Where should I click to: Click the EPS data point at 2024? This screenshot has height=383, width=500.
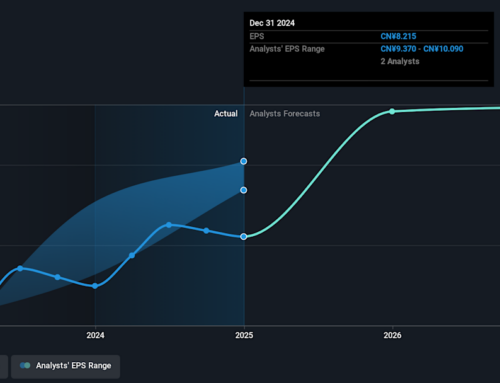tap(95, 286)
